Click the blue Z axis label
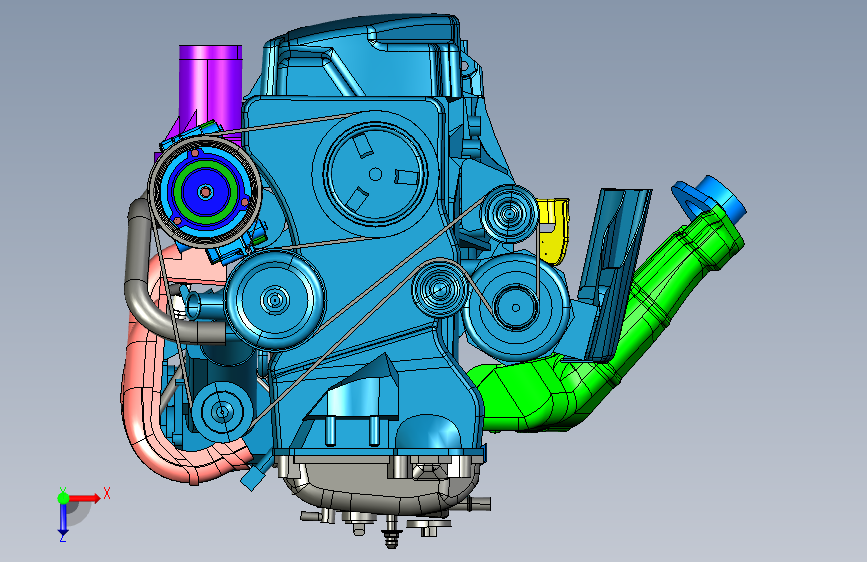The width and height of the screenshot is (867, 562). click(x=63, y=538)
